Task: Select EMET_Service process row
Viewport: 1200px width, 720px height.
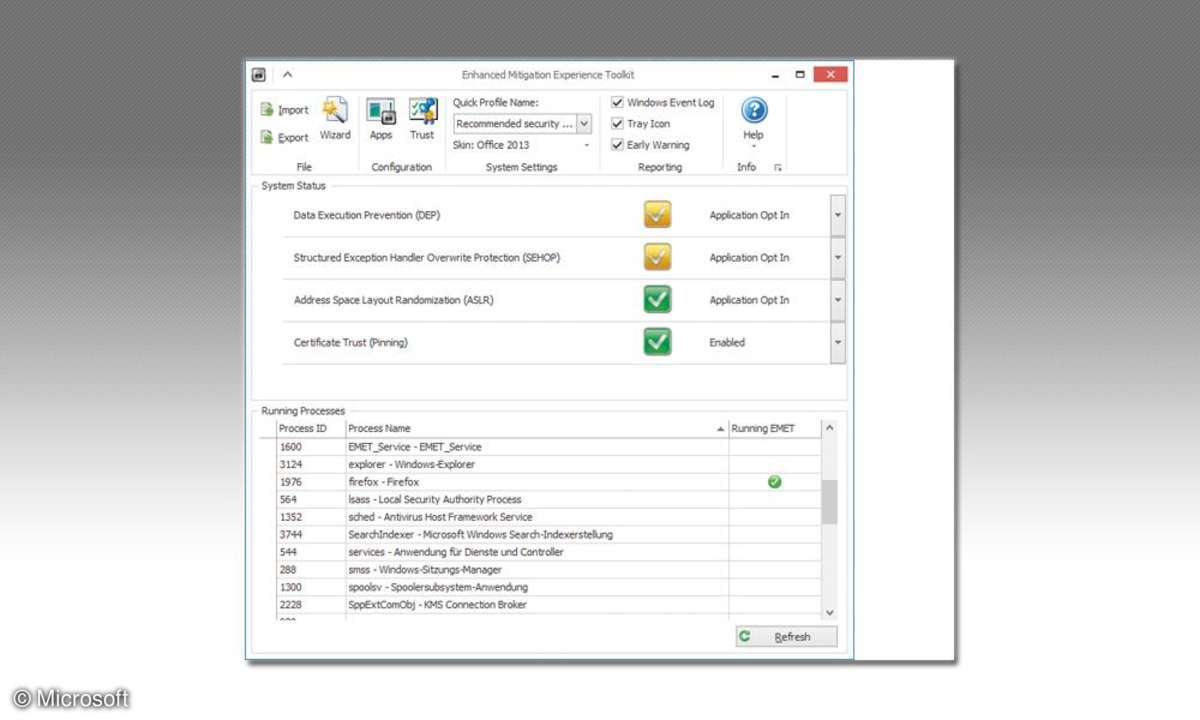Action: coord(548,447)
